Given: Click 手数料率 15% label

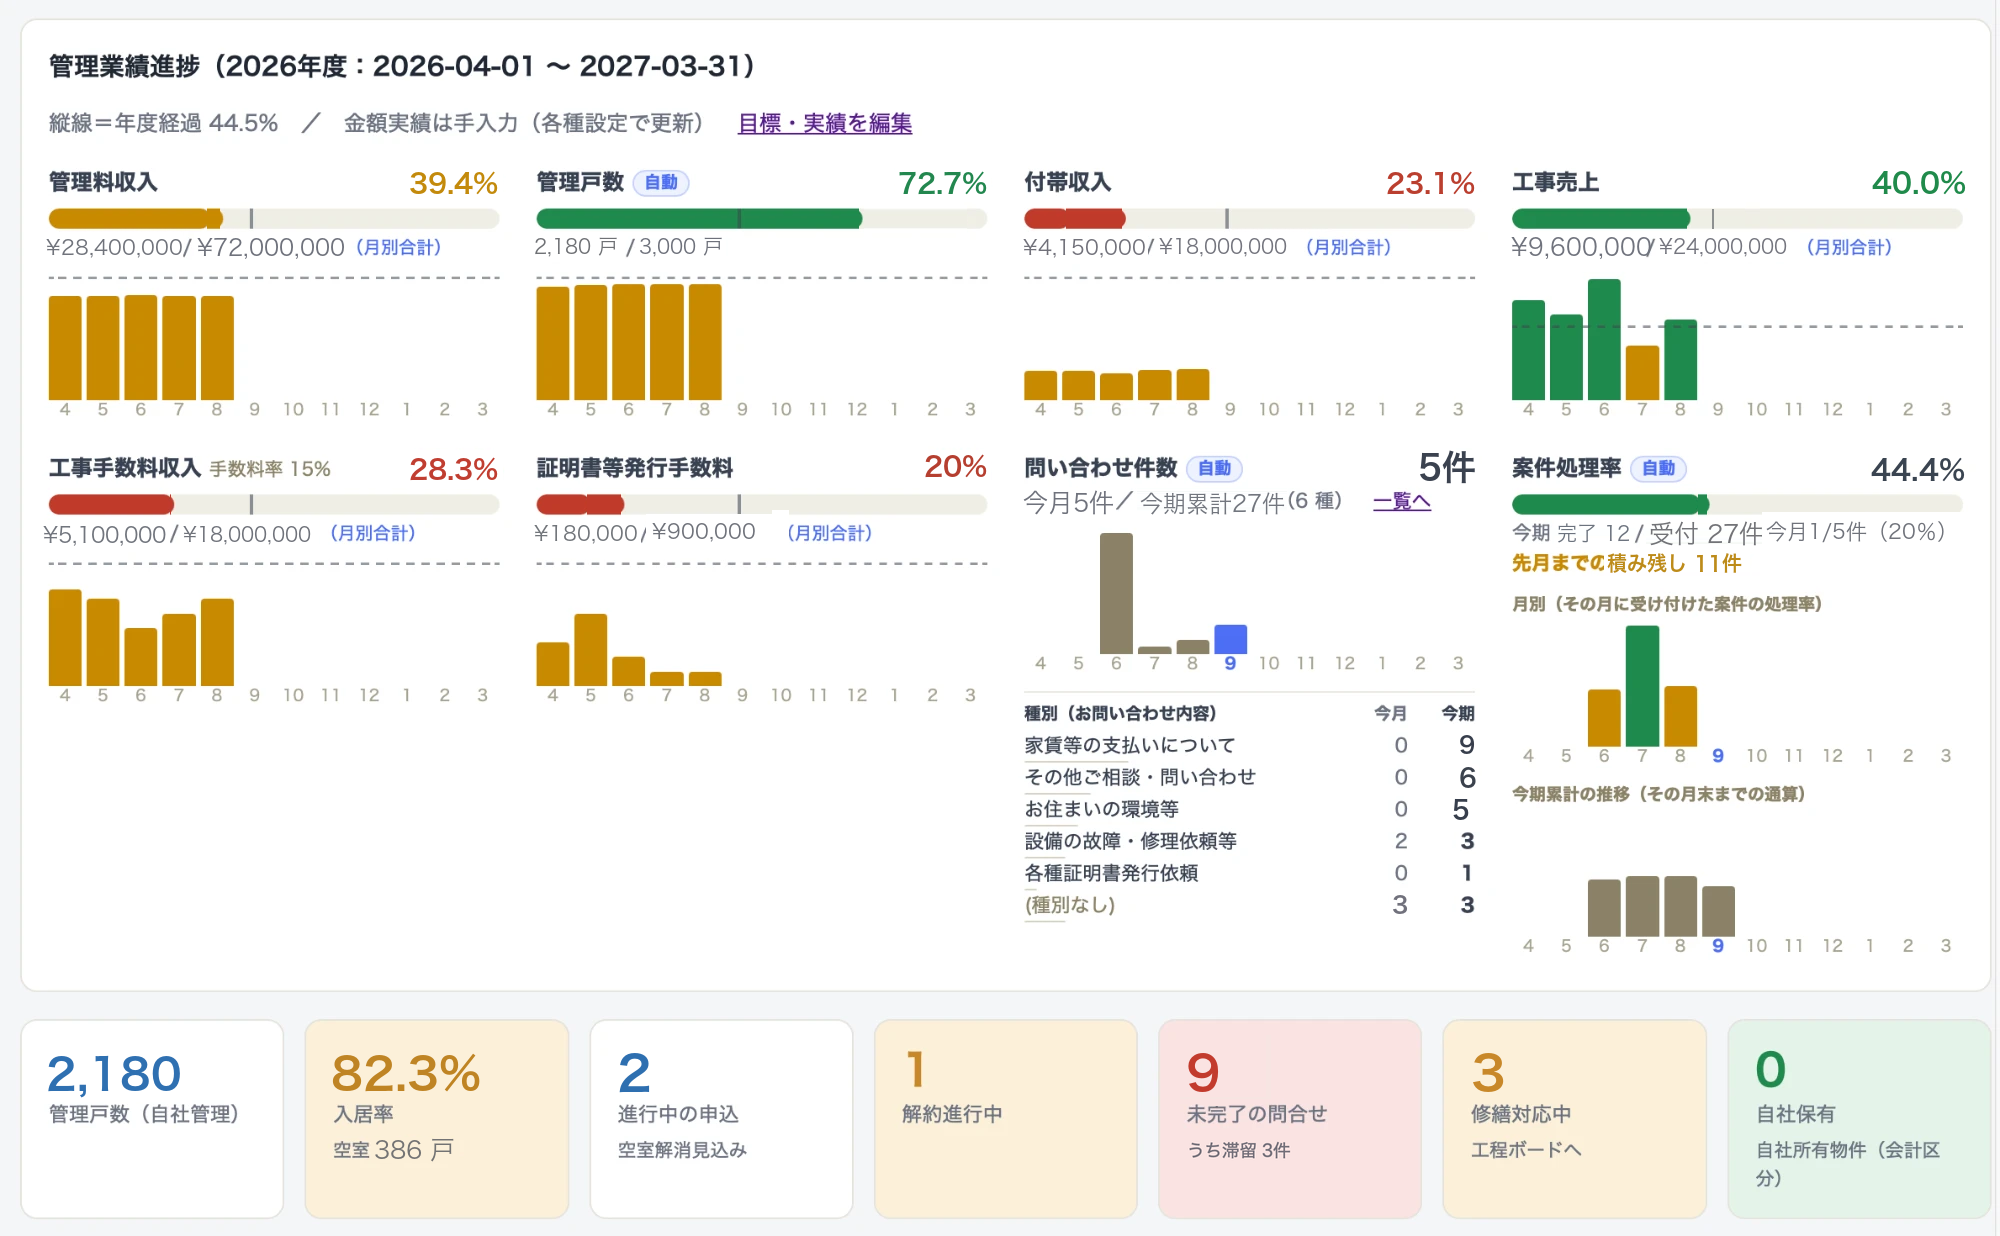Looking at the screenshot, I should click(270, 469).
